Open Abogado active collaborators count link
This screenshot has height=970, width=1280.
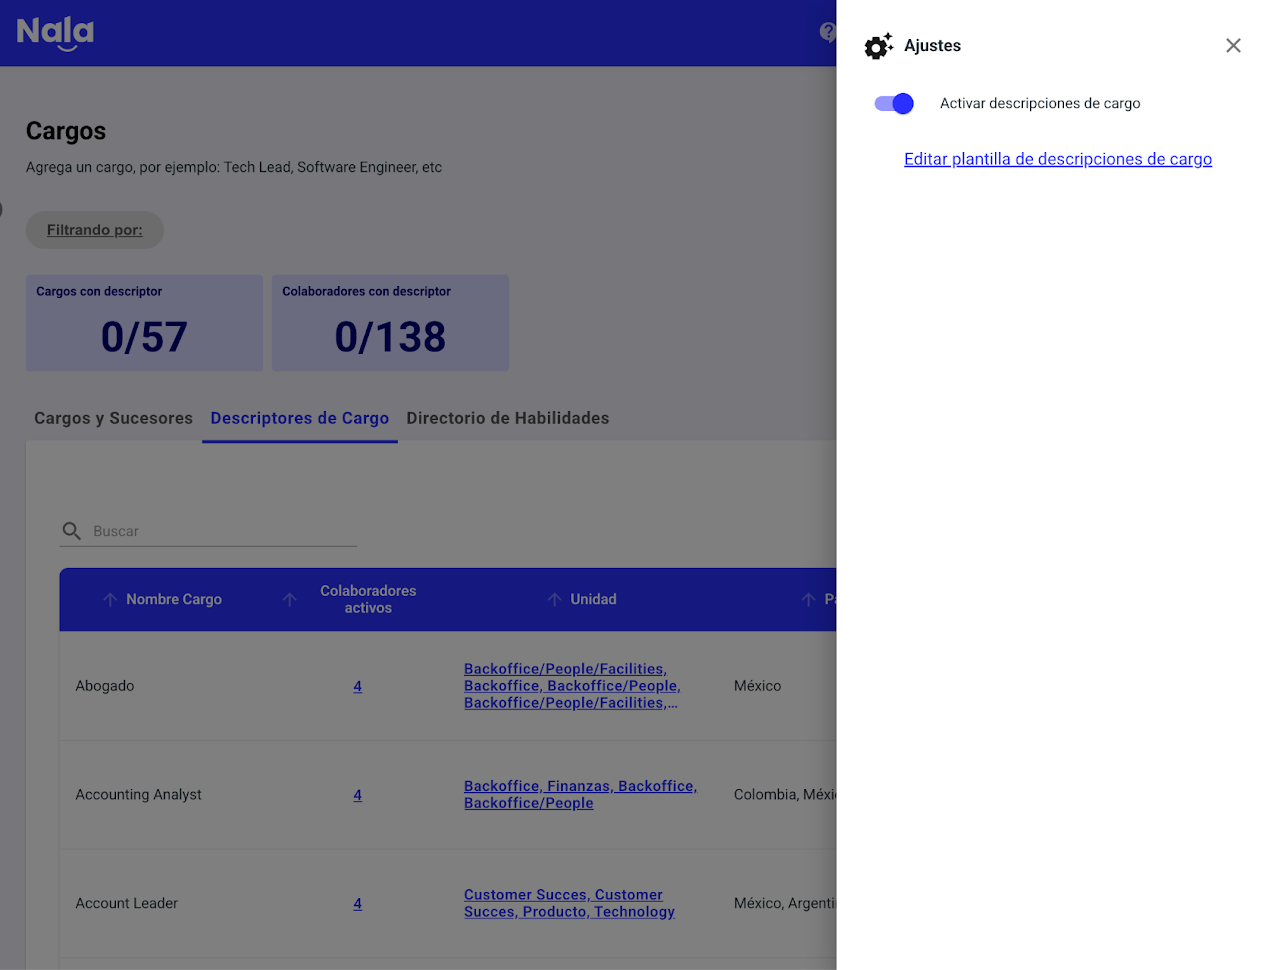click(357, 686)
